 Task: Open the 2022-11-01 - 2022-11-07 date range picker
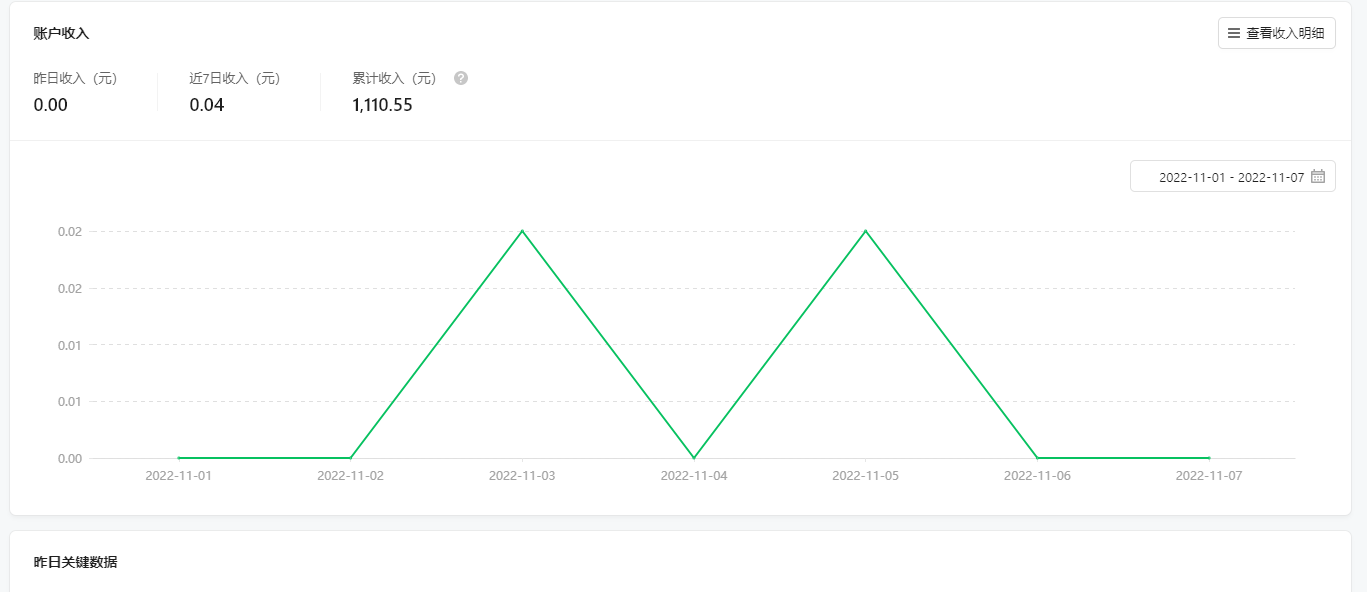pos(1232,176)
